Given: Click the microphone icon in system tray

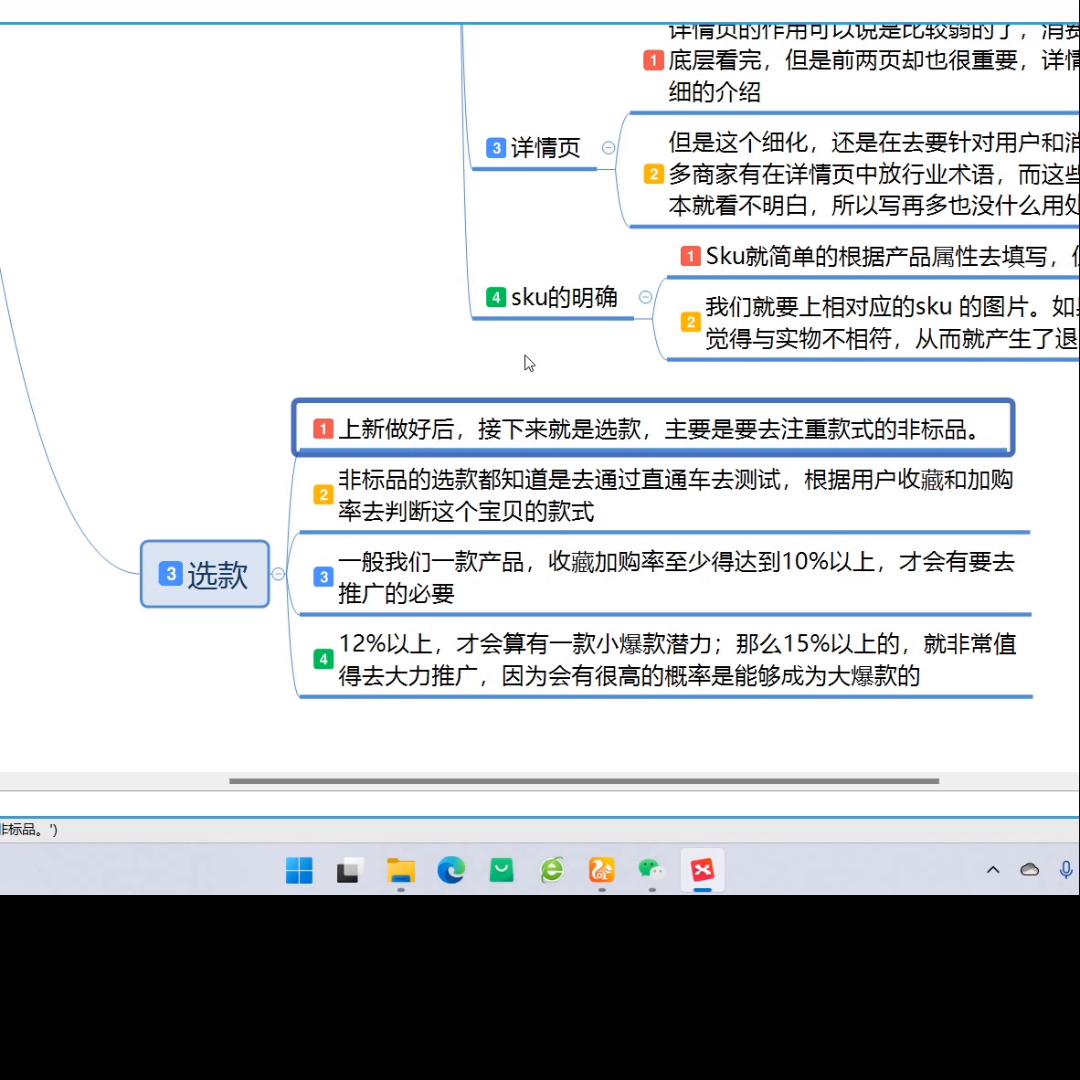Looking at the screenshot, I should click(x=1065, y=870).
